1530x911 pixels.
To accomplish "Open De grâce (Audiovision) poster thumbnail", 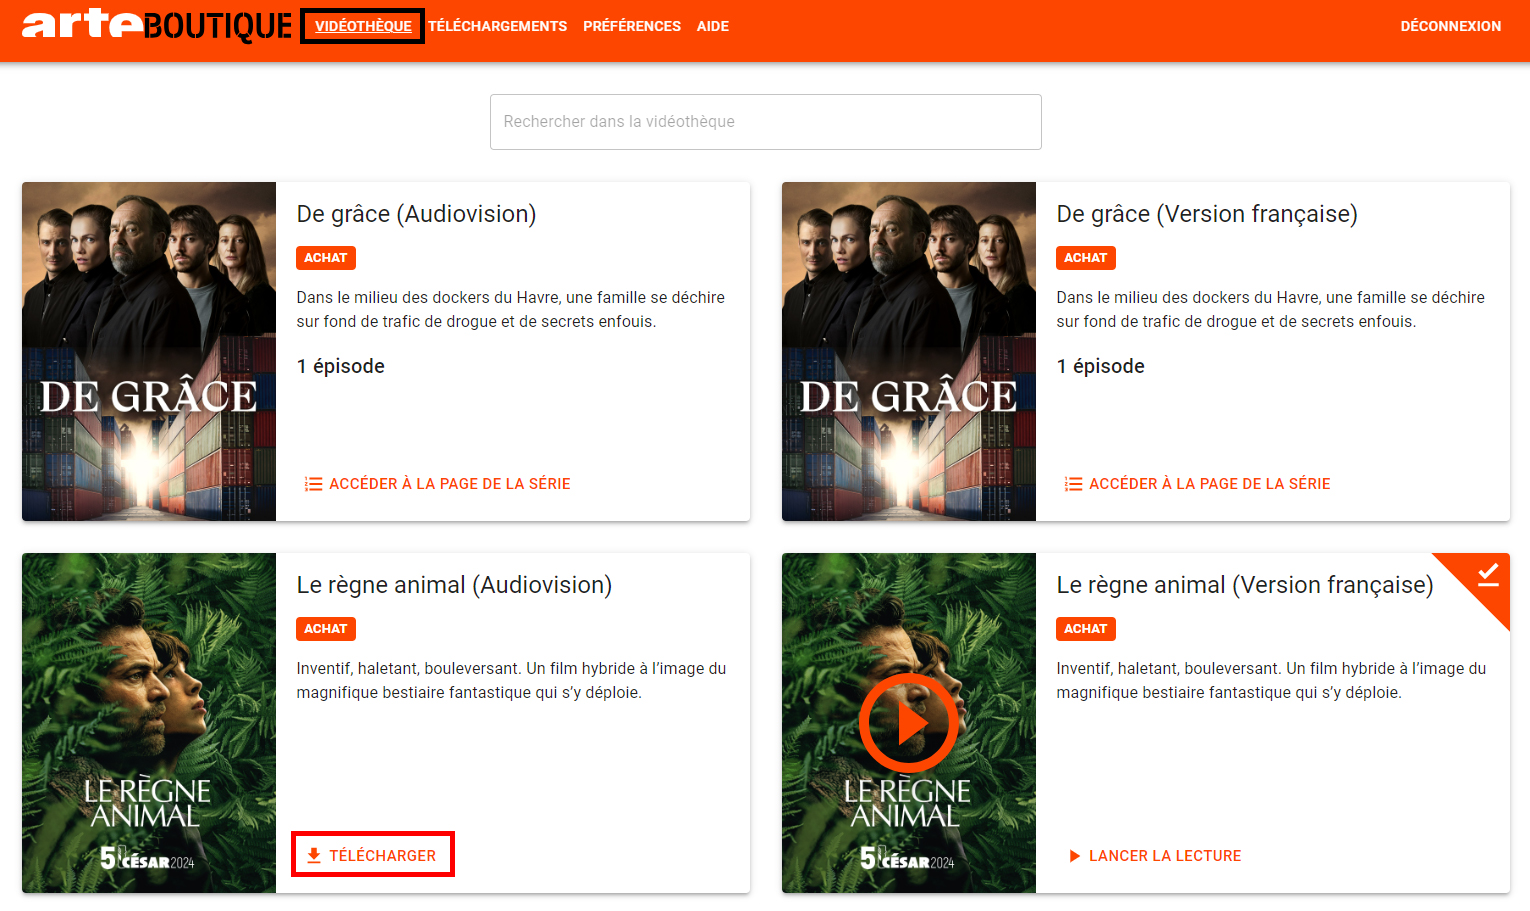I will [x=149, y=351].
